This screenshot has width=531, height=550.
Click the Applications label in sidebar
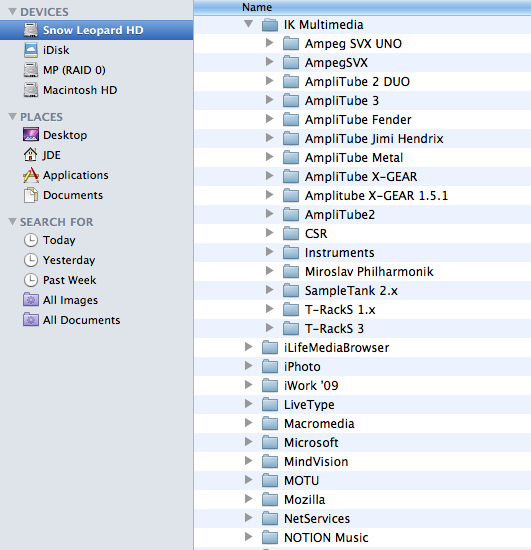click(x=76, y=175)
